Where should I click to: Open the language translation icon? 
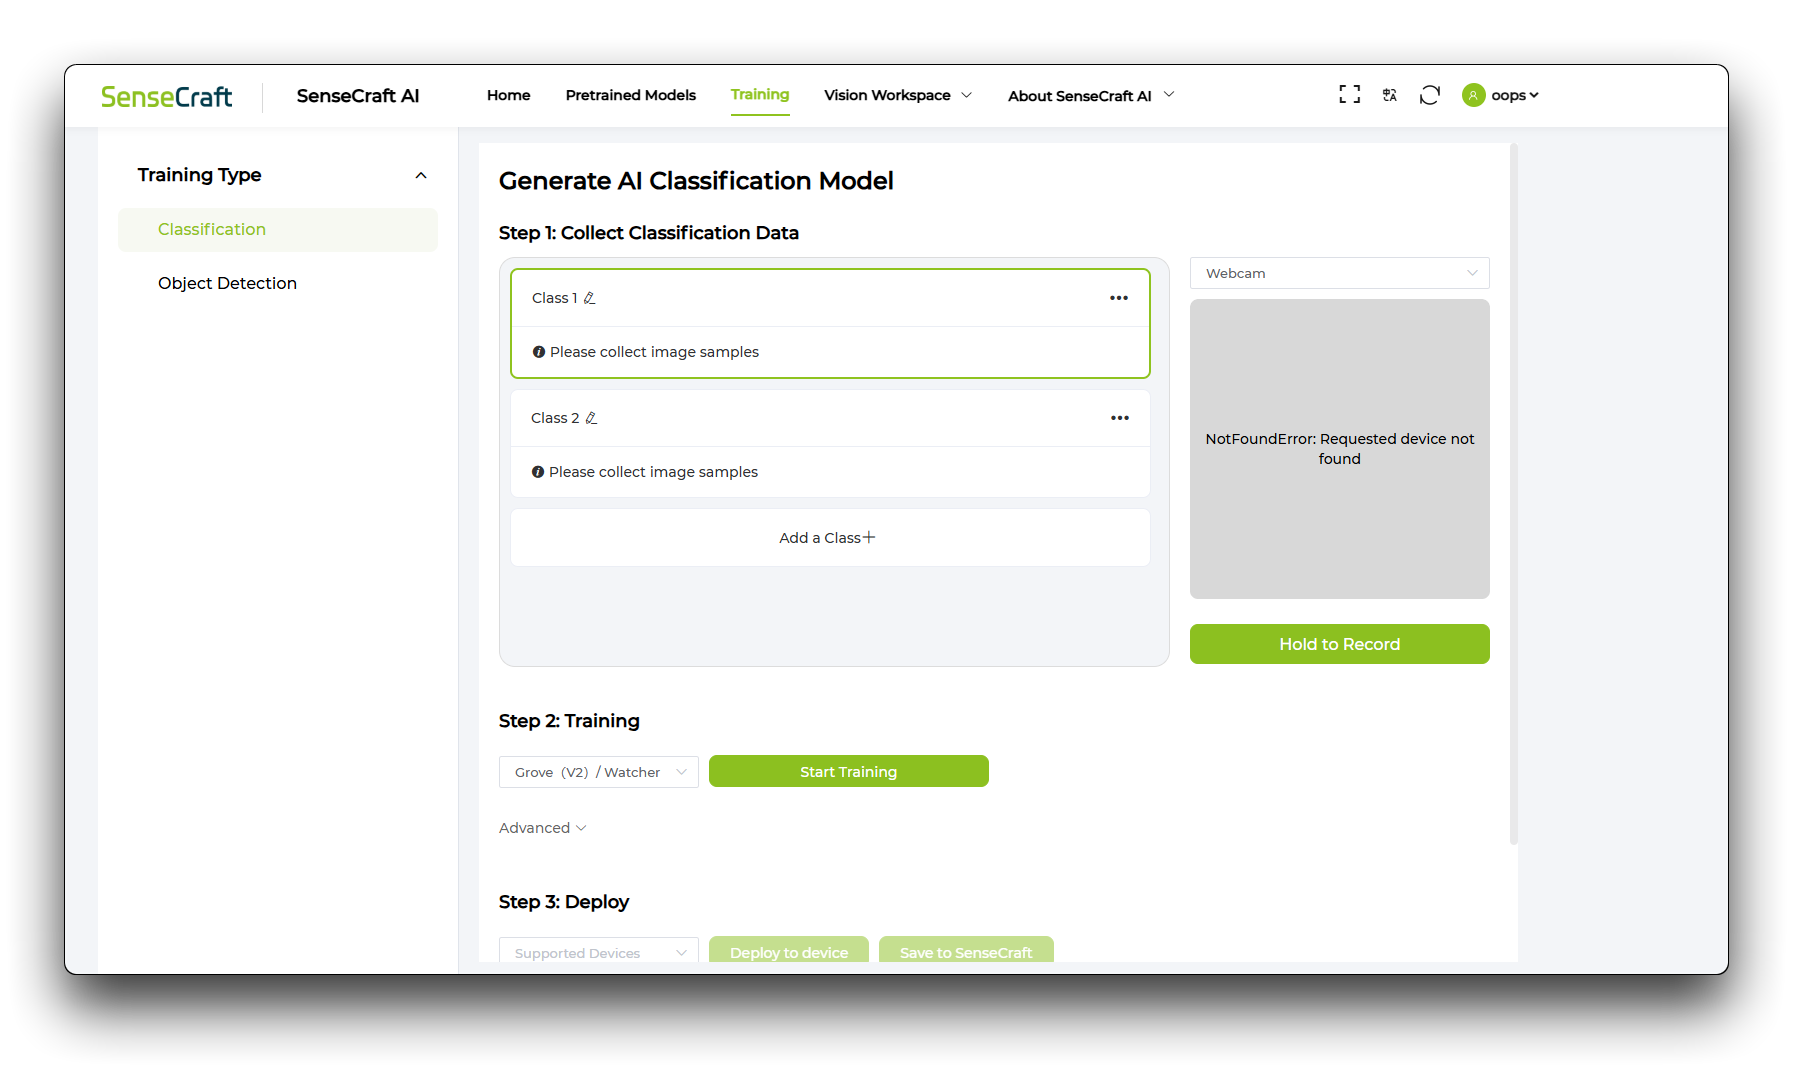pos(1389,95)
